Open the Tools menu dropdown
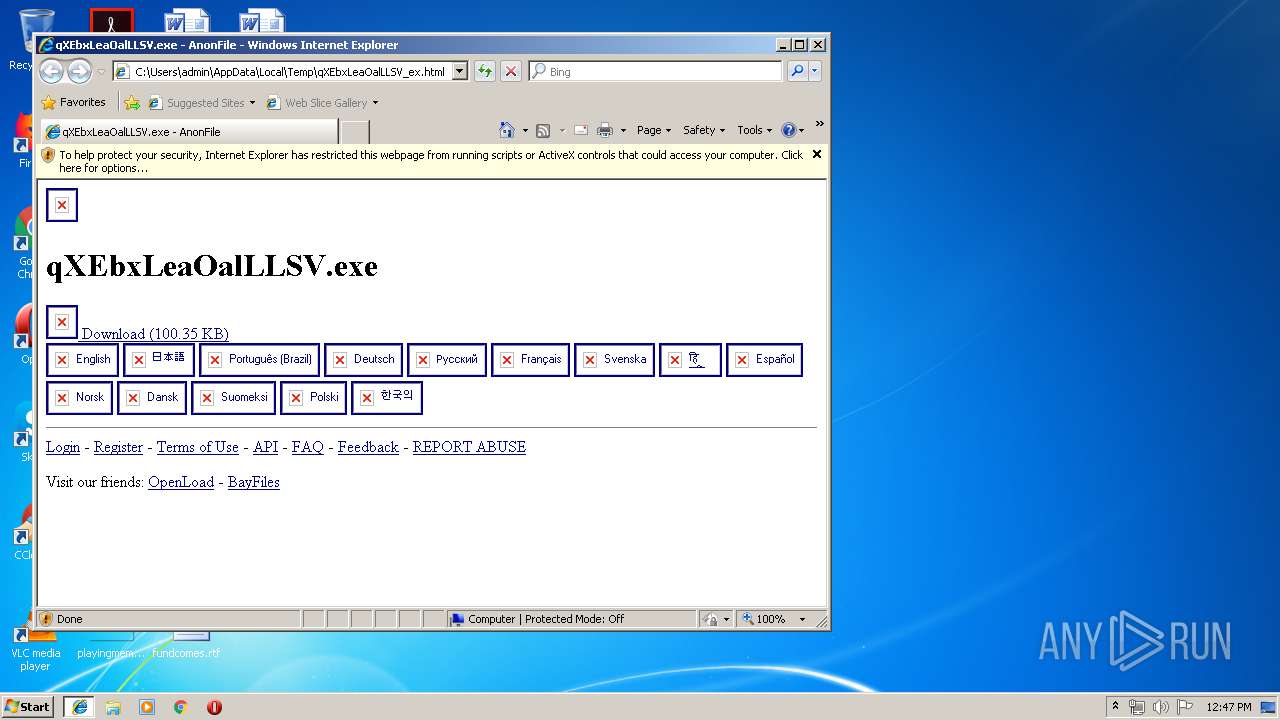Viewport: 1280px width, 720px height. [x=755, y=130]
